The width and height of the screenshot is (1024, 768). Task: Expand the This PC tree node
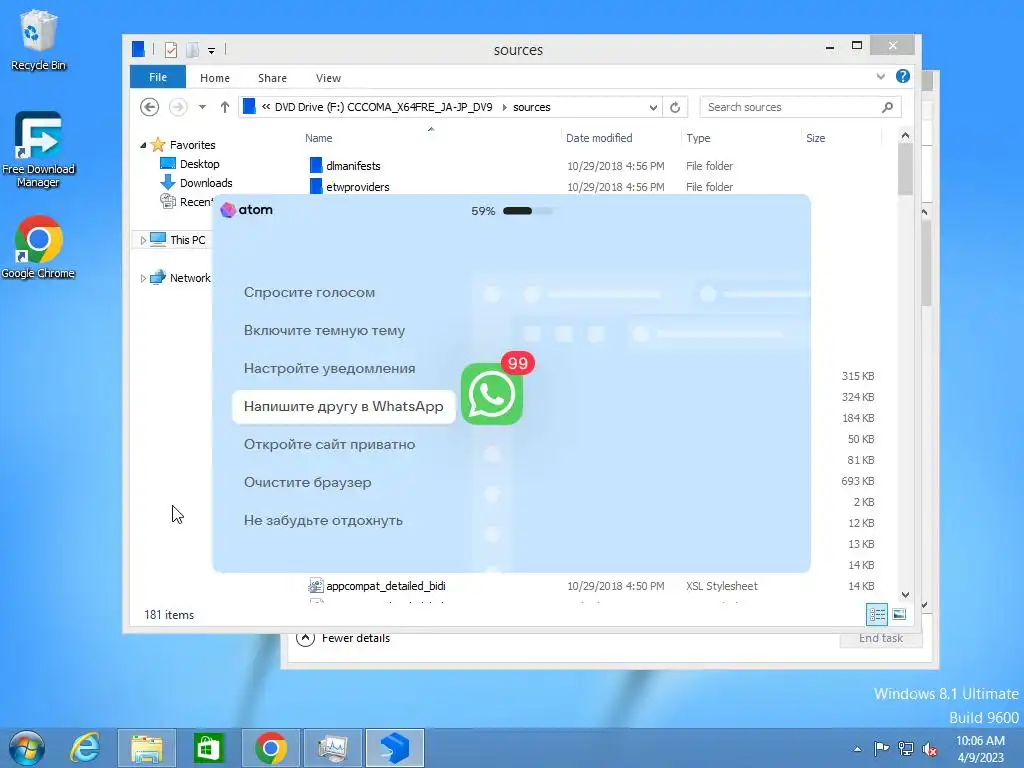143,240
